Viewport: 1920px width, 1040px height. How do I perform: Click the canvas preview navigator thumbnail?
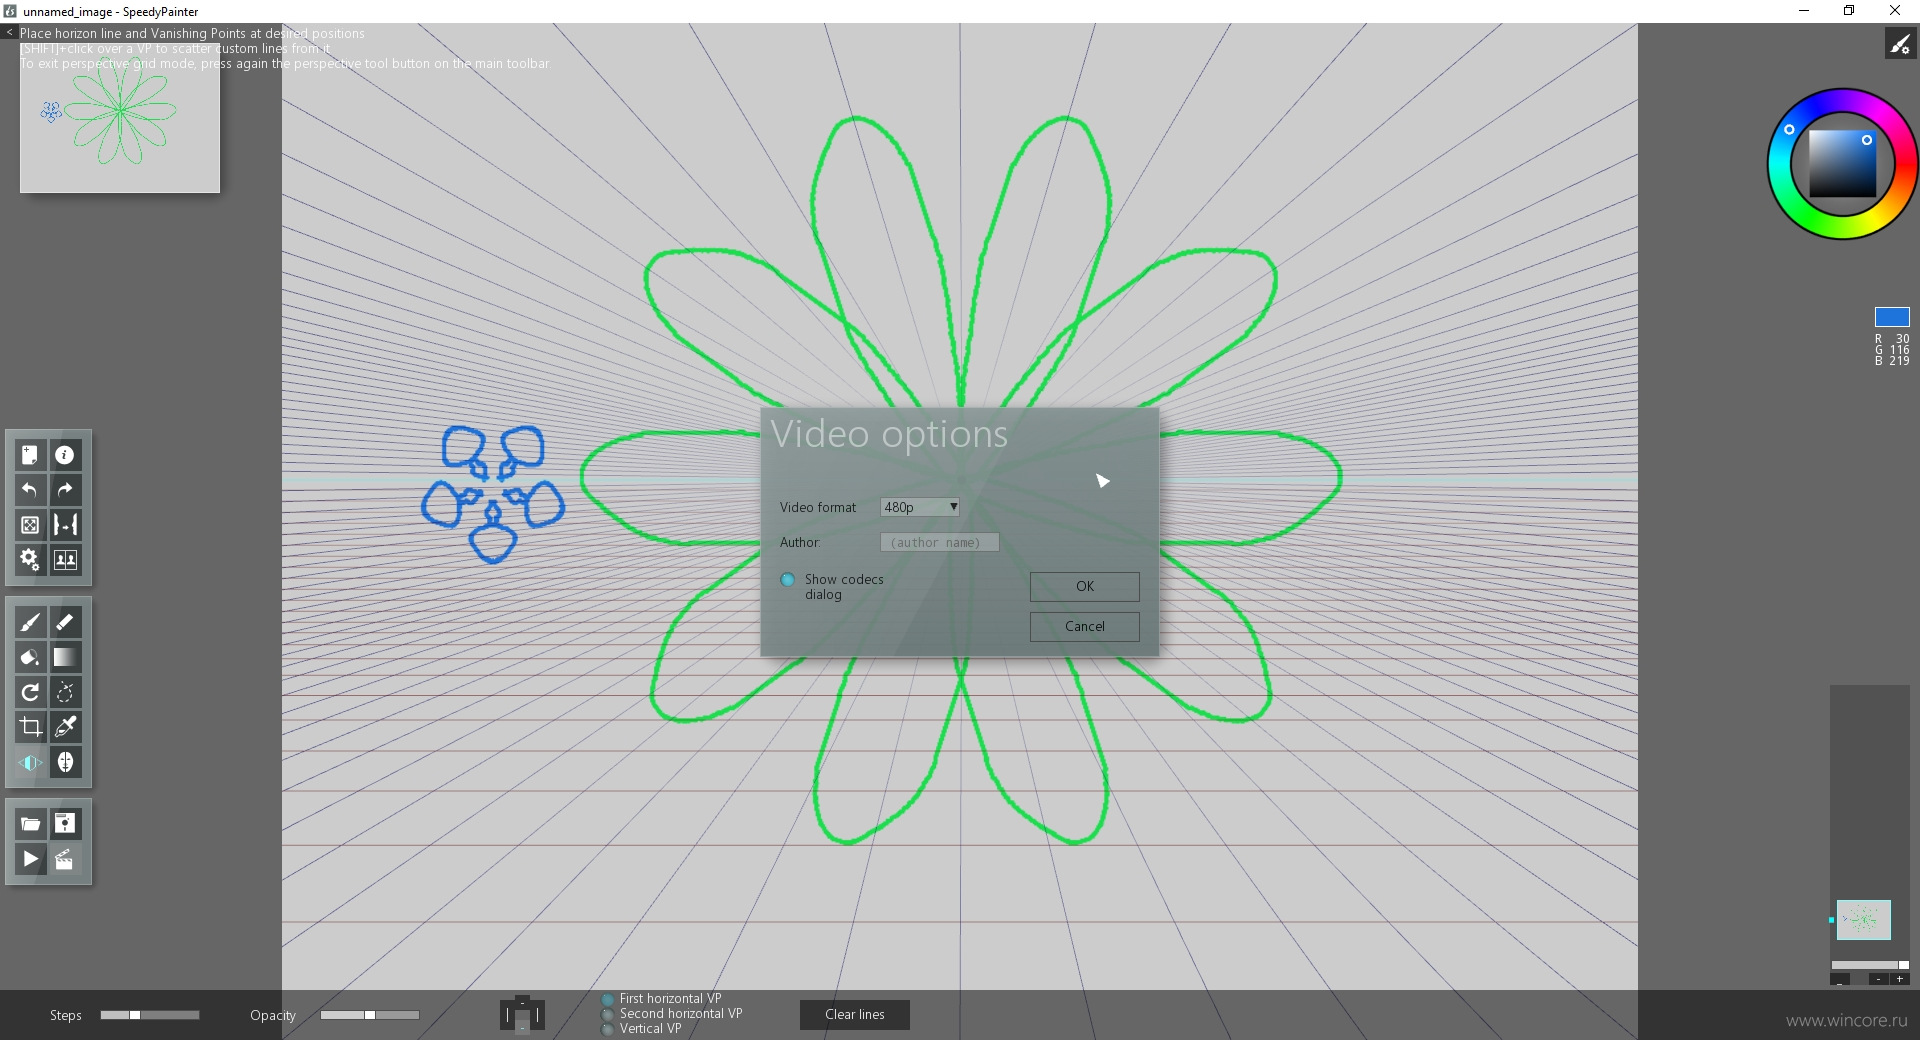(120, 120)
